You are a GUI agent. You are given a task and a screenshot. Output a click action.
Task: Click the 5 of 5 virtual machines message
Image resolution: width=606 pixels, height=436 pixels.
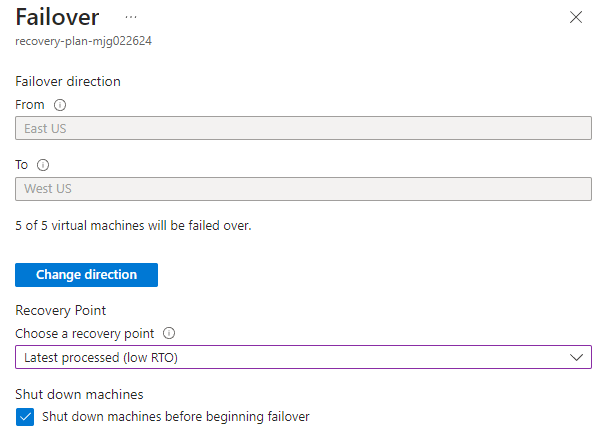point(133,225)
